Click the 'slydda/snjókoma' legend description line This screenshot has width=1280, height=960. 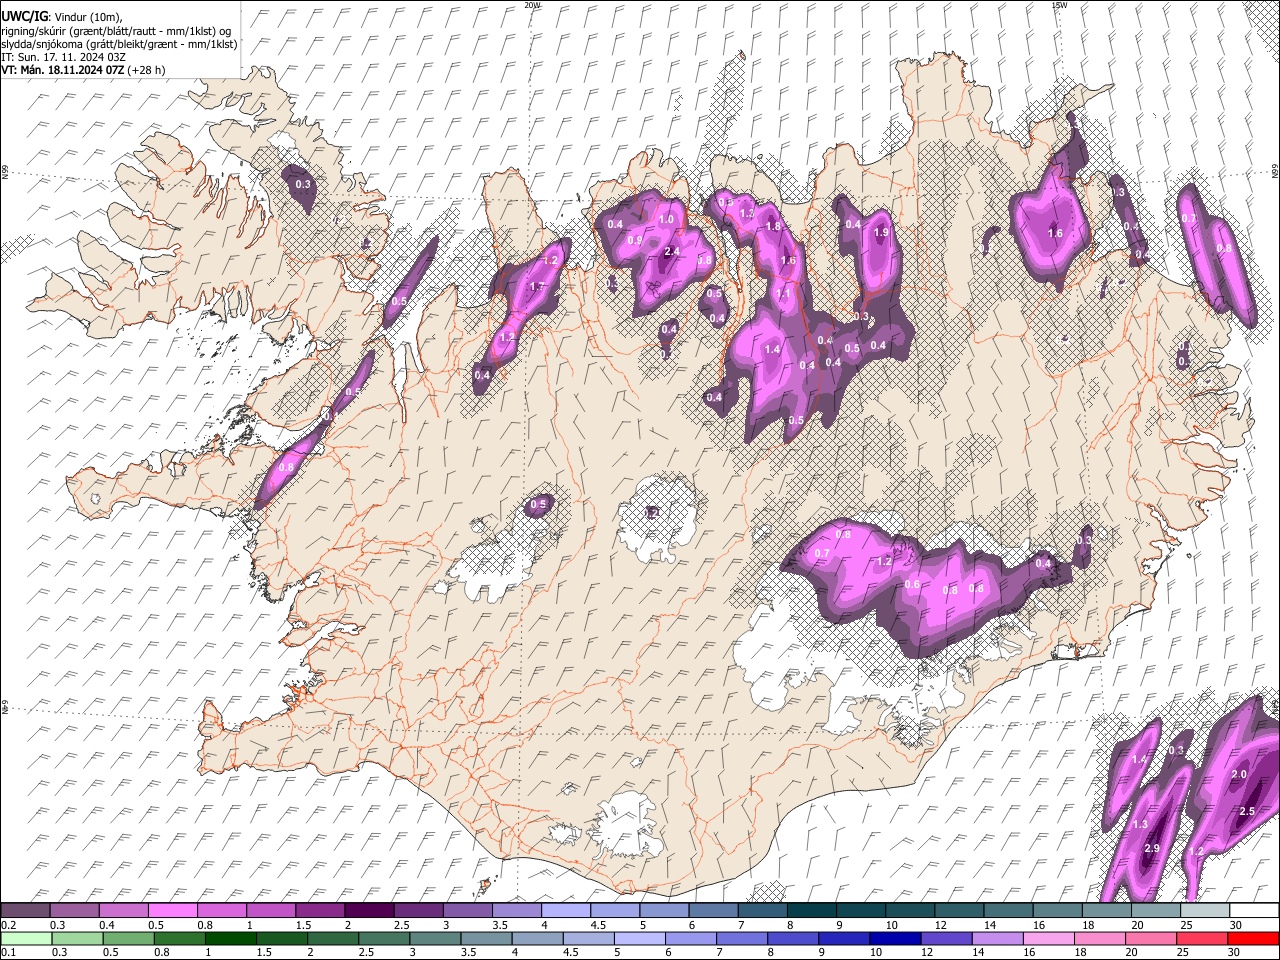119,44
